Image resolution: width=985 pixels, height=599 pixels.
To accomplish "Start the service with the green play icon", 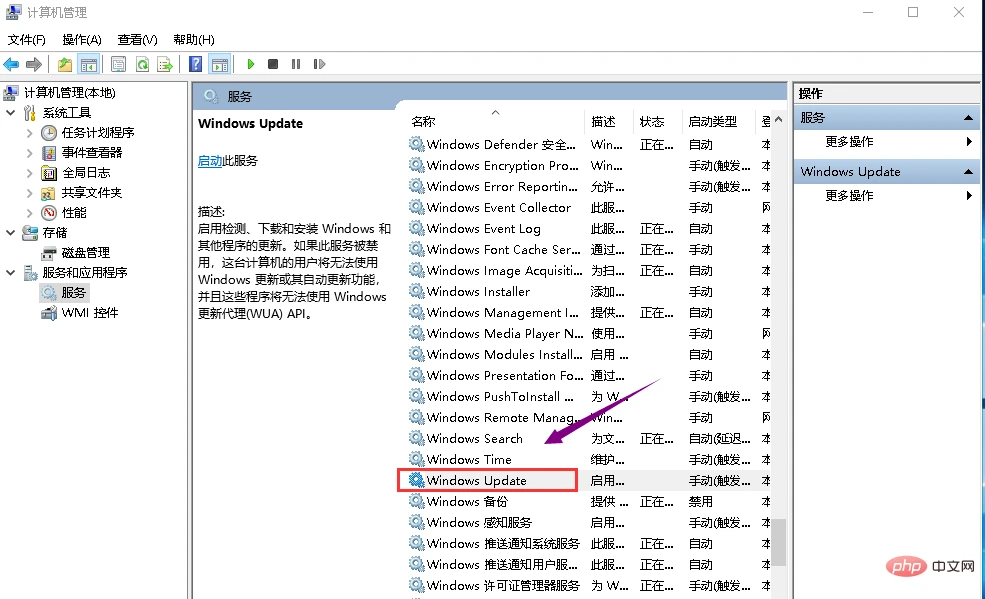I will point(250,64).
